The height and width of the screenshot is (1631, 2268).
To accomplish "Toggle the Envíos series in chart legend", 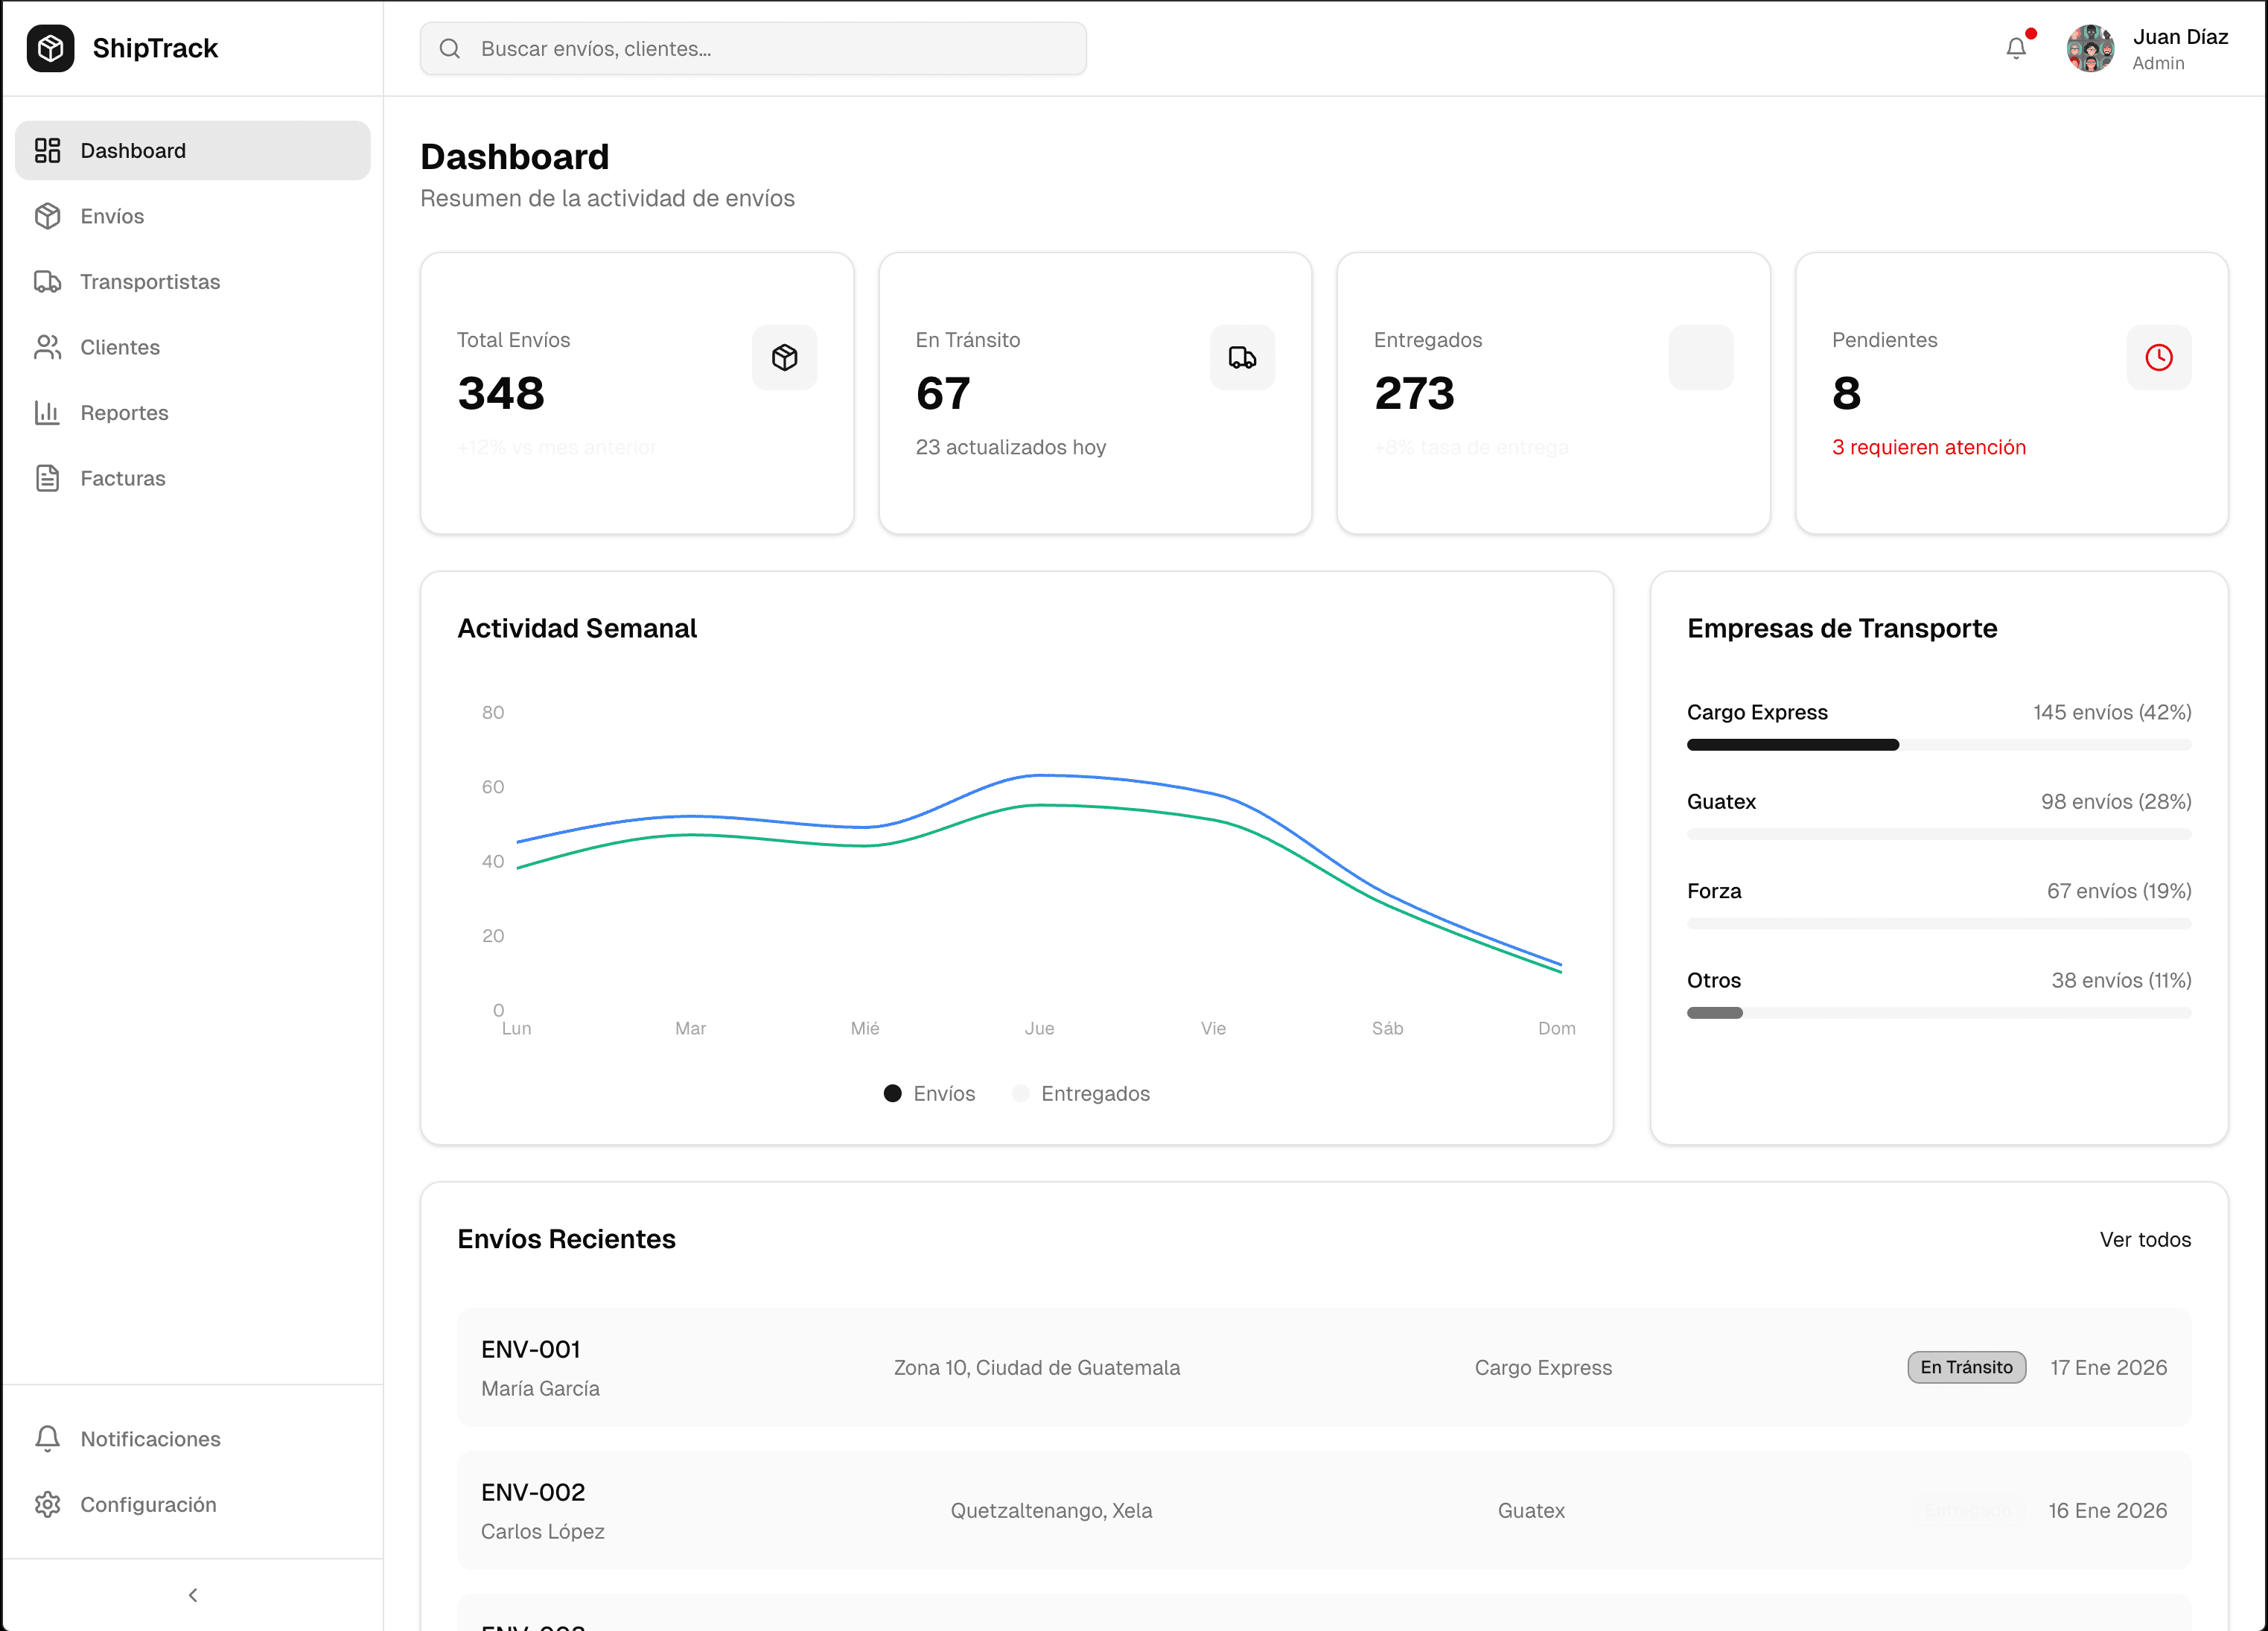I will point(929,1093).
